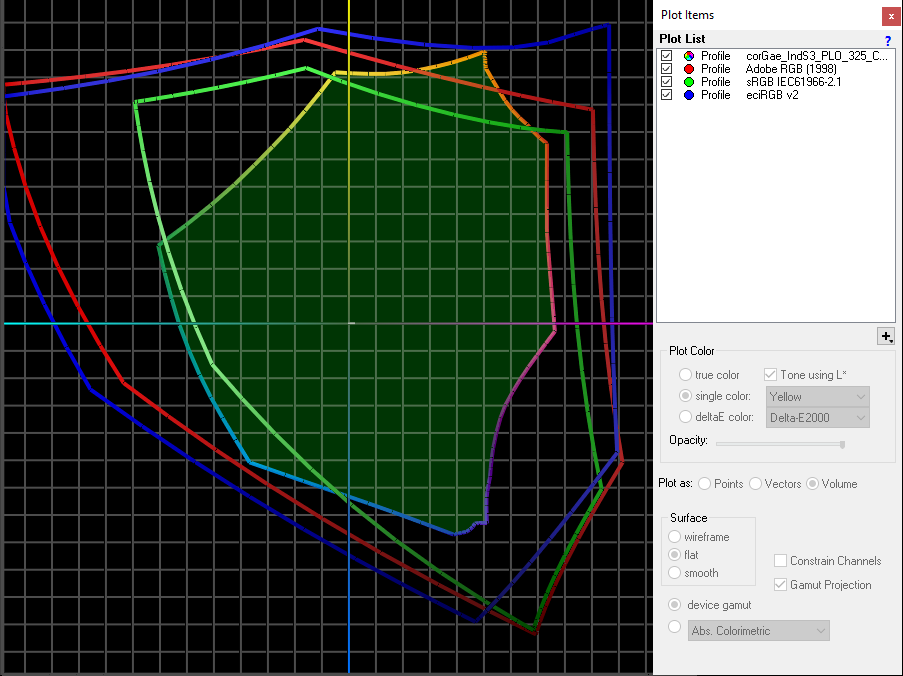The height and width of the screenshot is (676, 903).
Task: Click the green circle icon for sRGB IEC61966-2.1
Action: [x=689, y=82]
